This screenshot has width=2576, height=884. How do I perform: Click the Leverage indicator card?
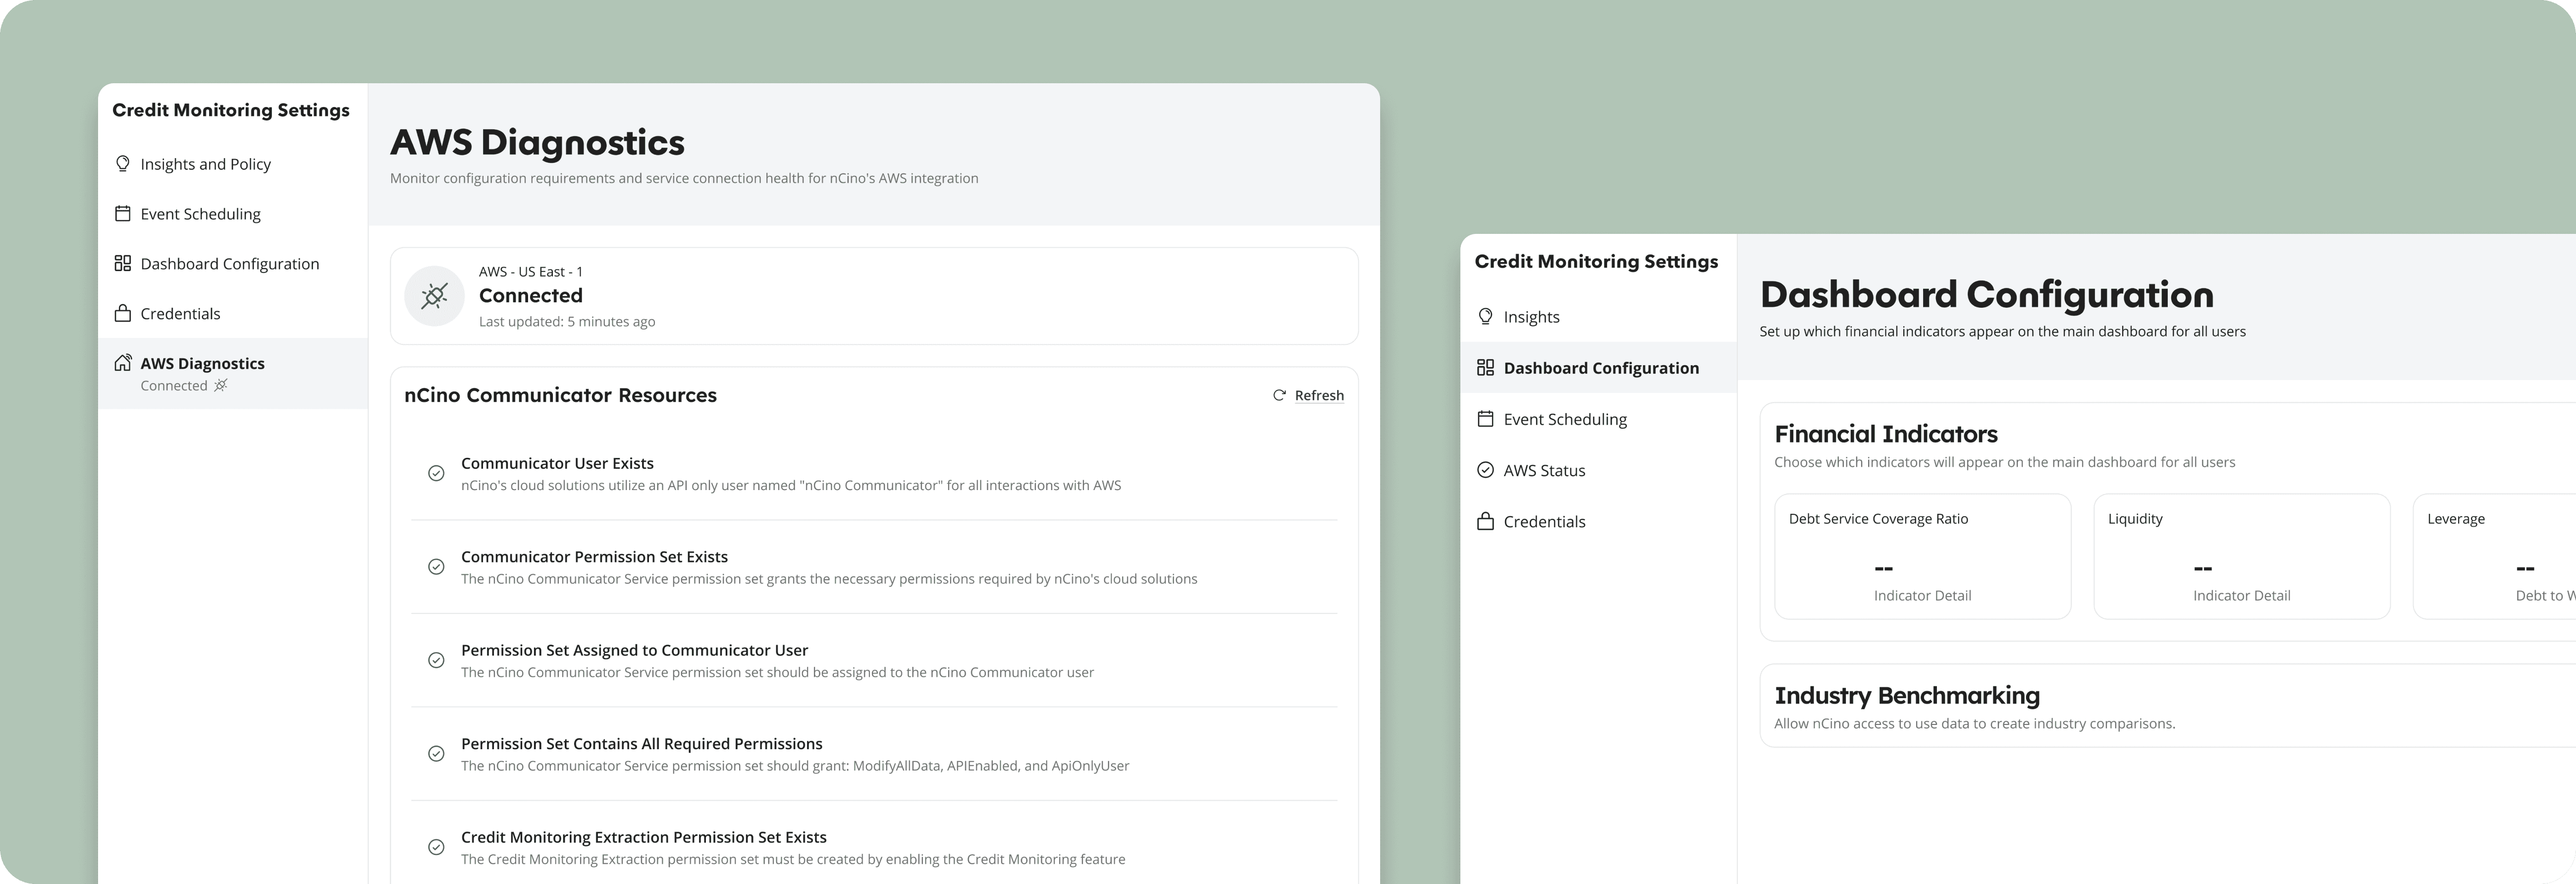click(x=2494, y=556)
